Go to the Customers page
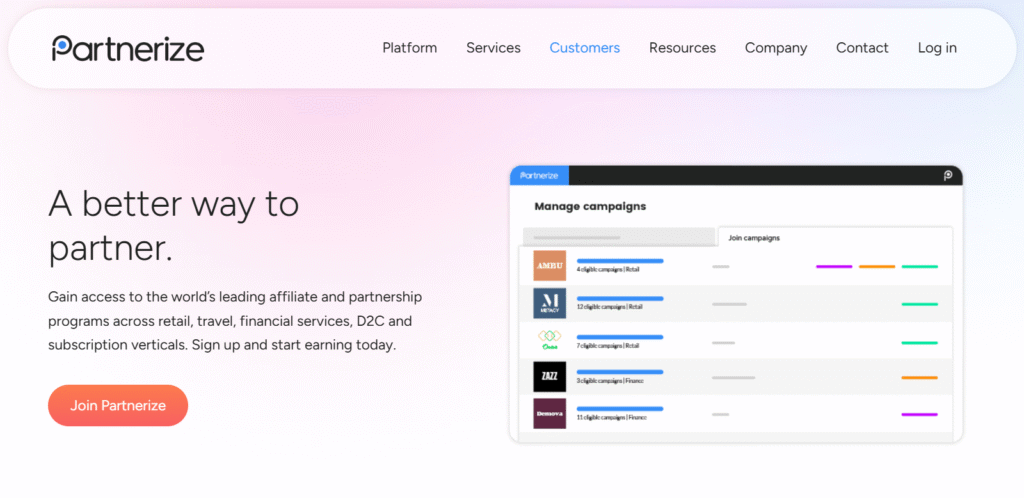Viewport: 1024px width, 498px height. tap(585, 48)
